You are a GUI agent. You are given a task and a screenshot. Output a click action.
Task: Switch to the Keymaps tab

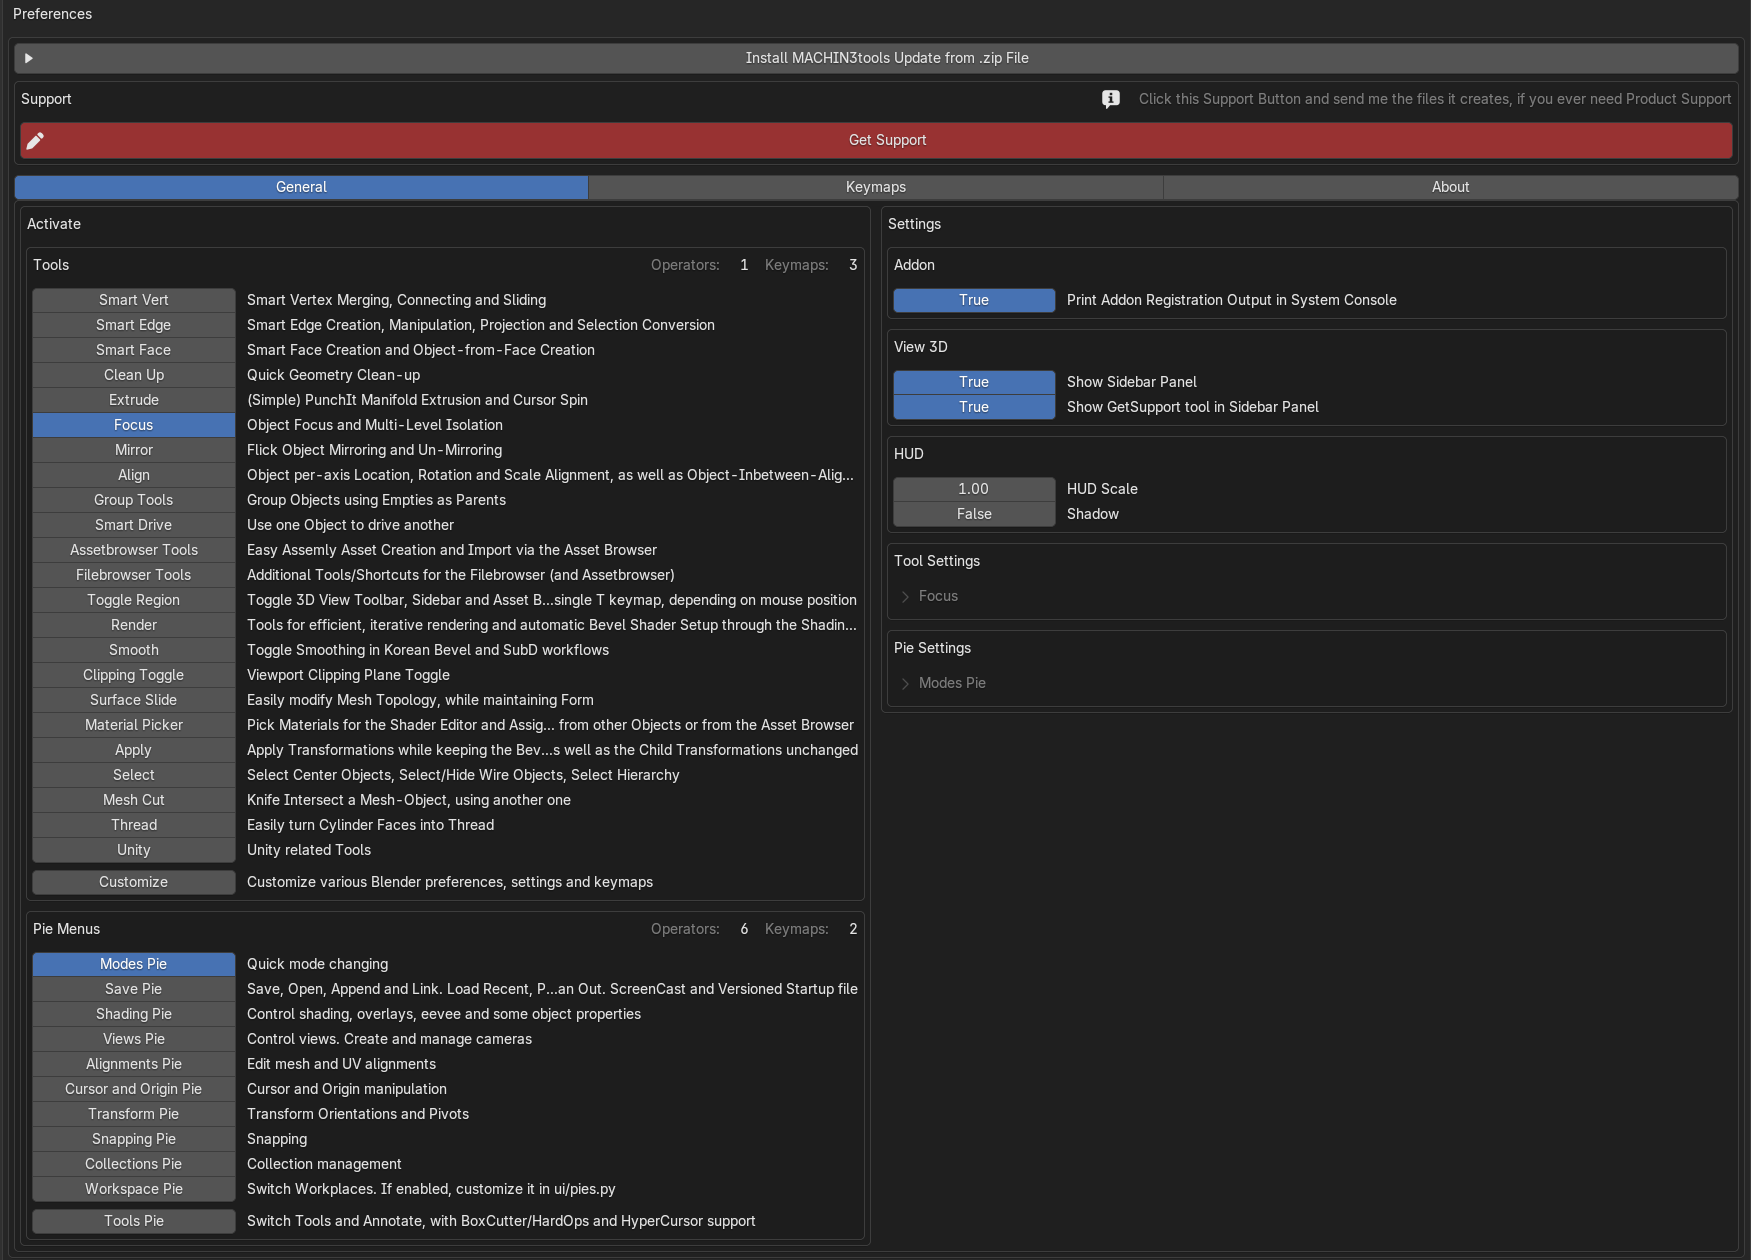coord(876,187)
